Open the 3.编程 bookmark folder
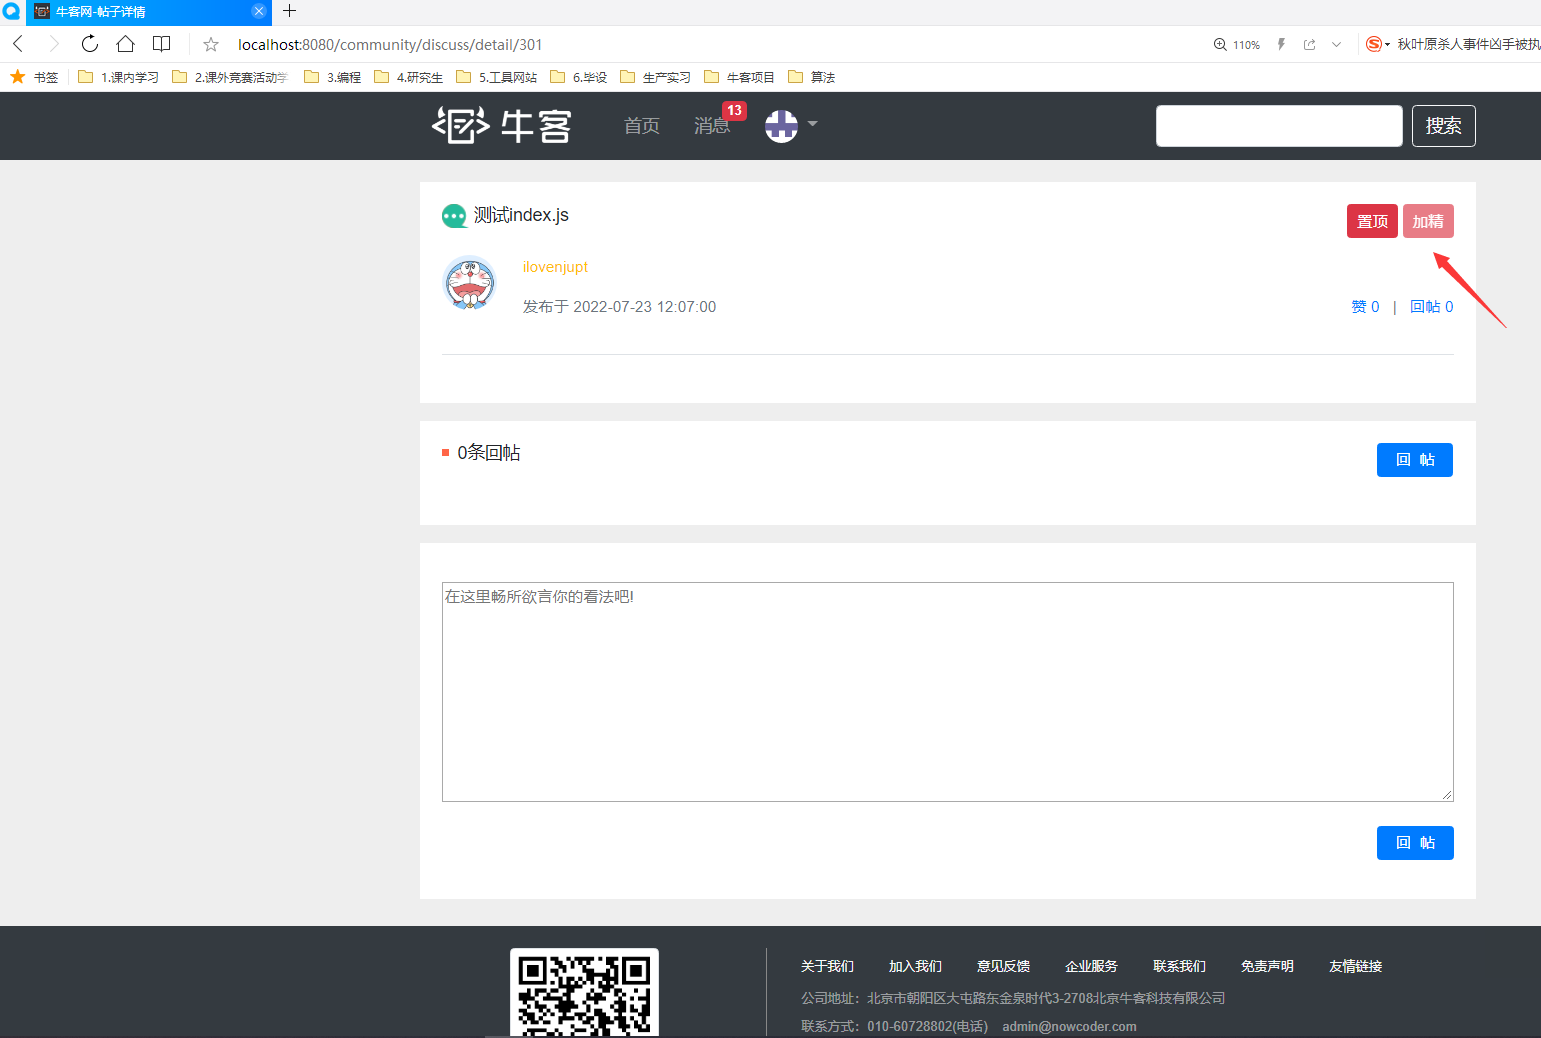The image size is (1541, 1038). (332, 77)
